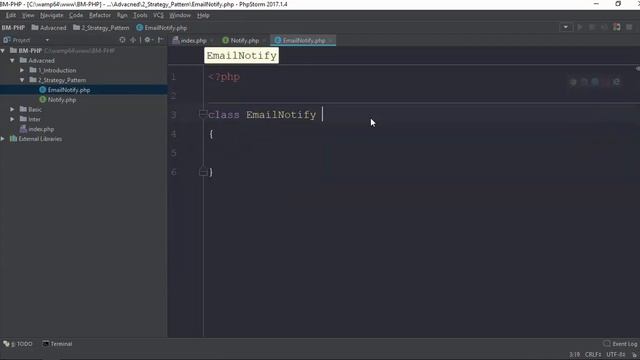Click EmailNotify.php breadcrumb
The image size is (640, 360).
coord(162,28)
